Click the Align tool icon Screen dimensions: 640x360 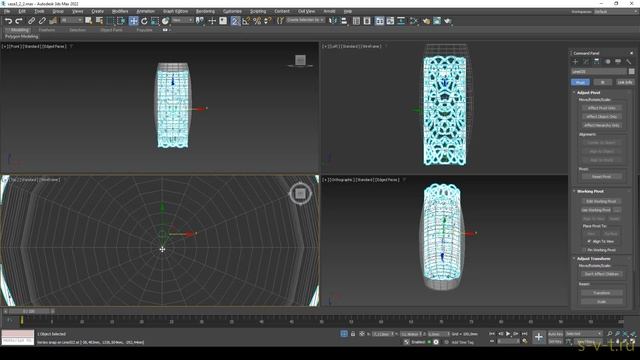point(344,21)
